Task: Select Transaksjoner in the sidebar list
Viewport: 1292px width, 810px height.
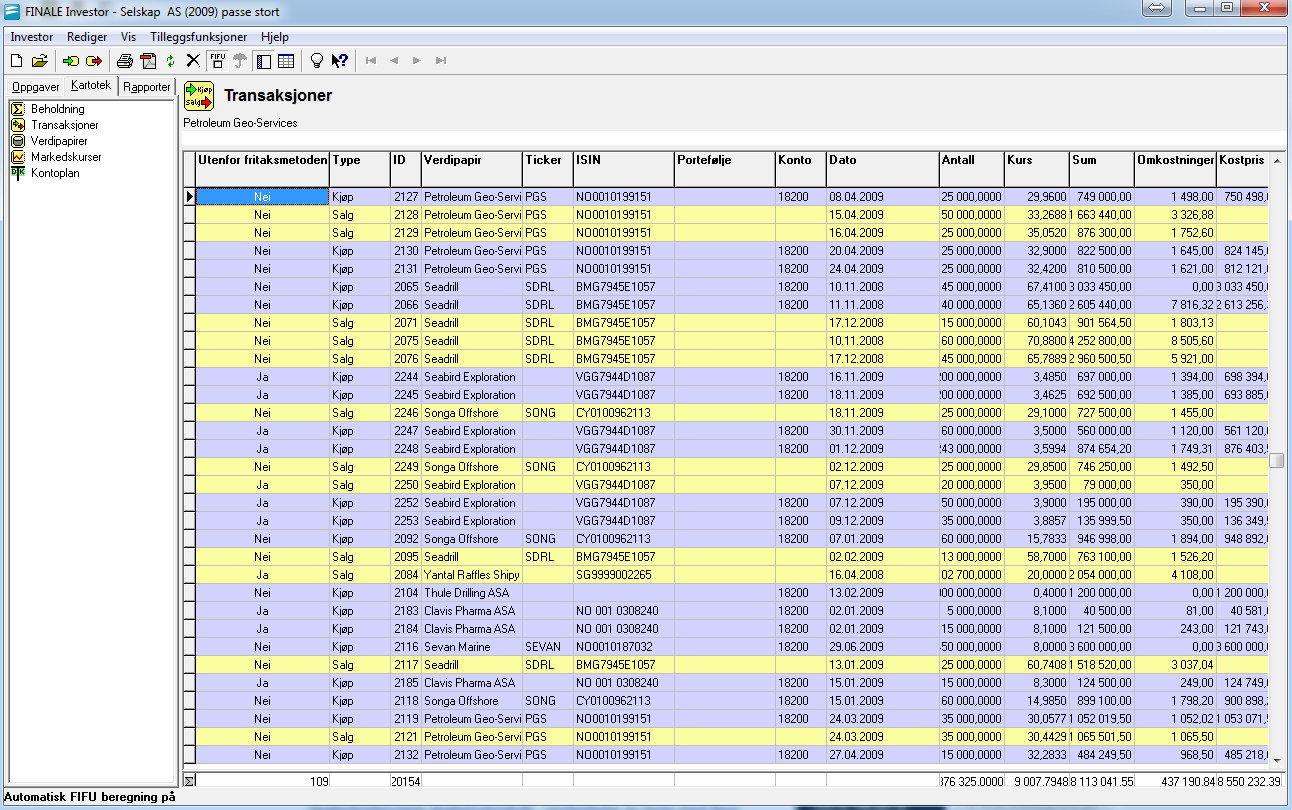Action: click(65, 125)
